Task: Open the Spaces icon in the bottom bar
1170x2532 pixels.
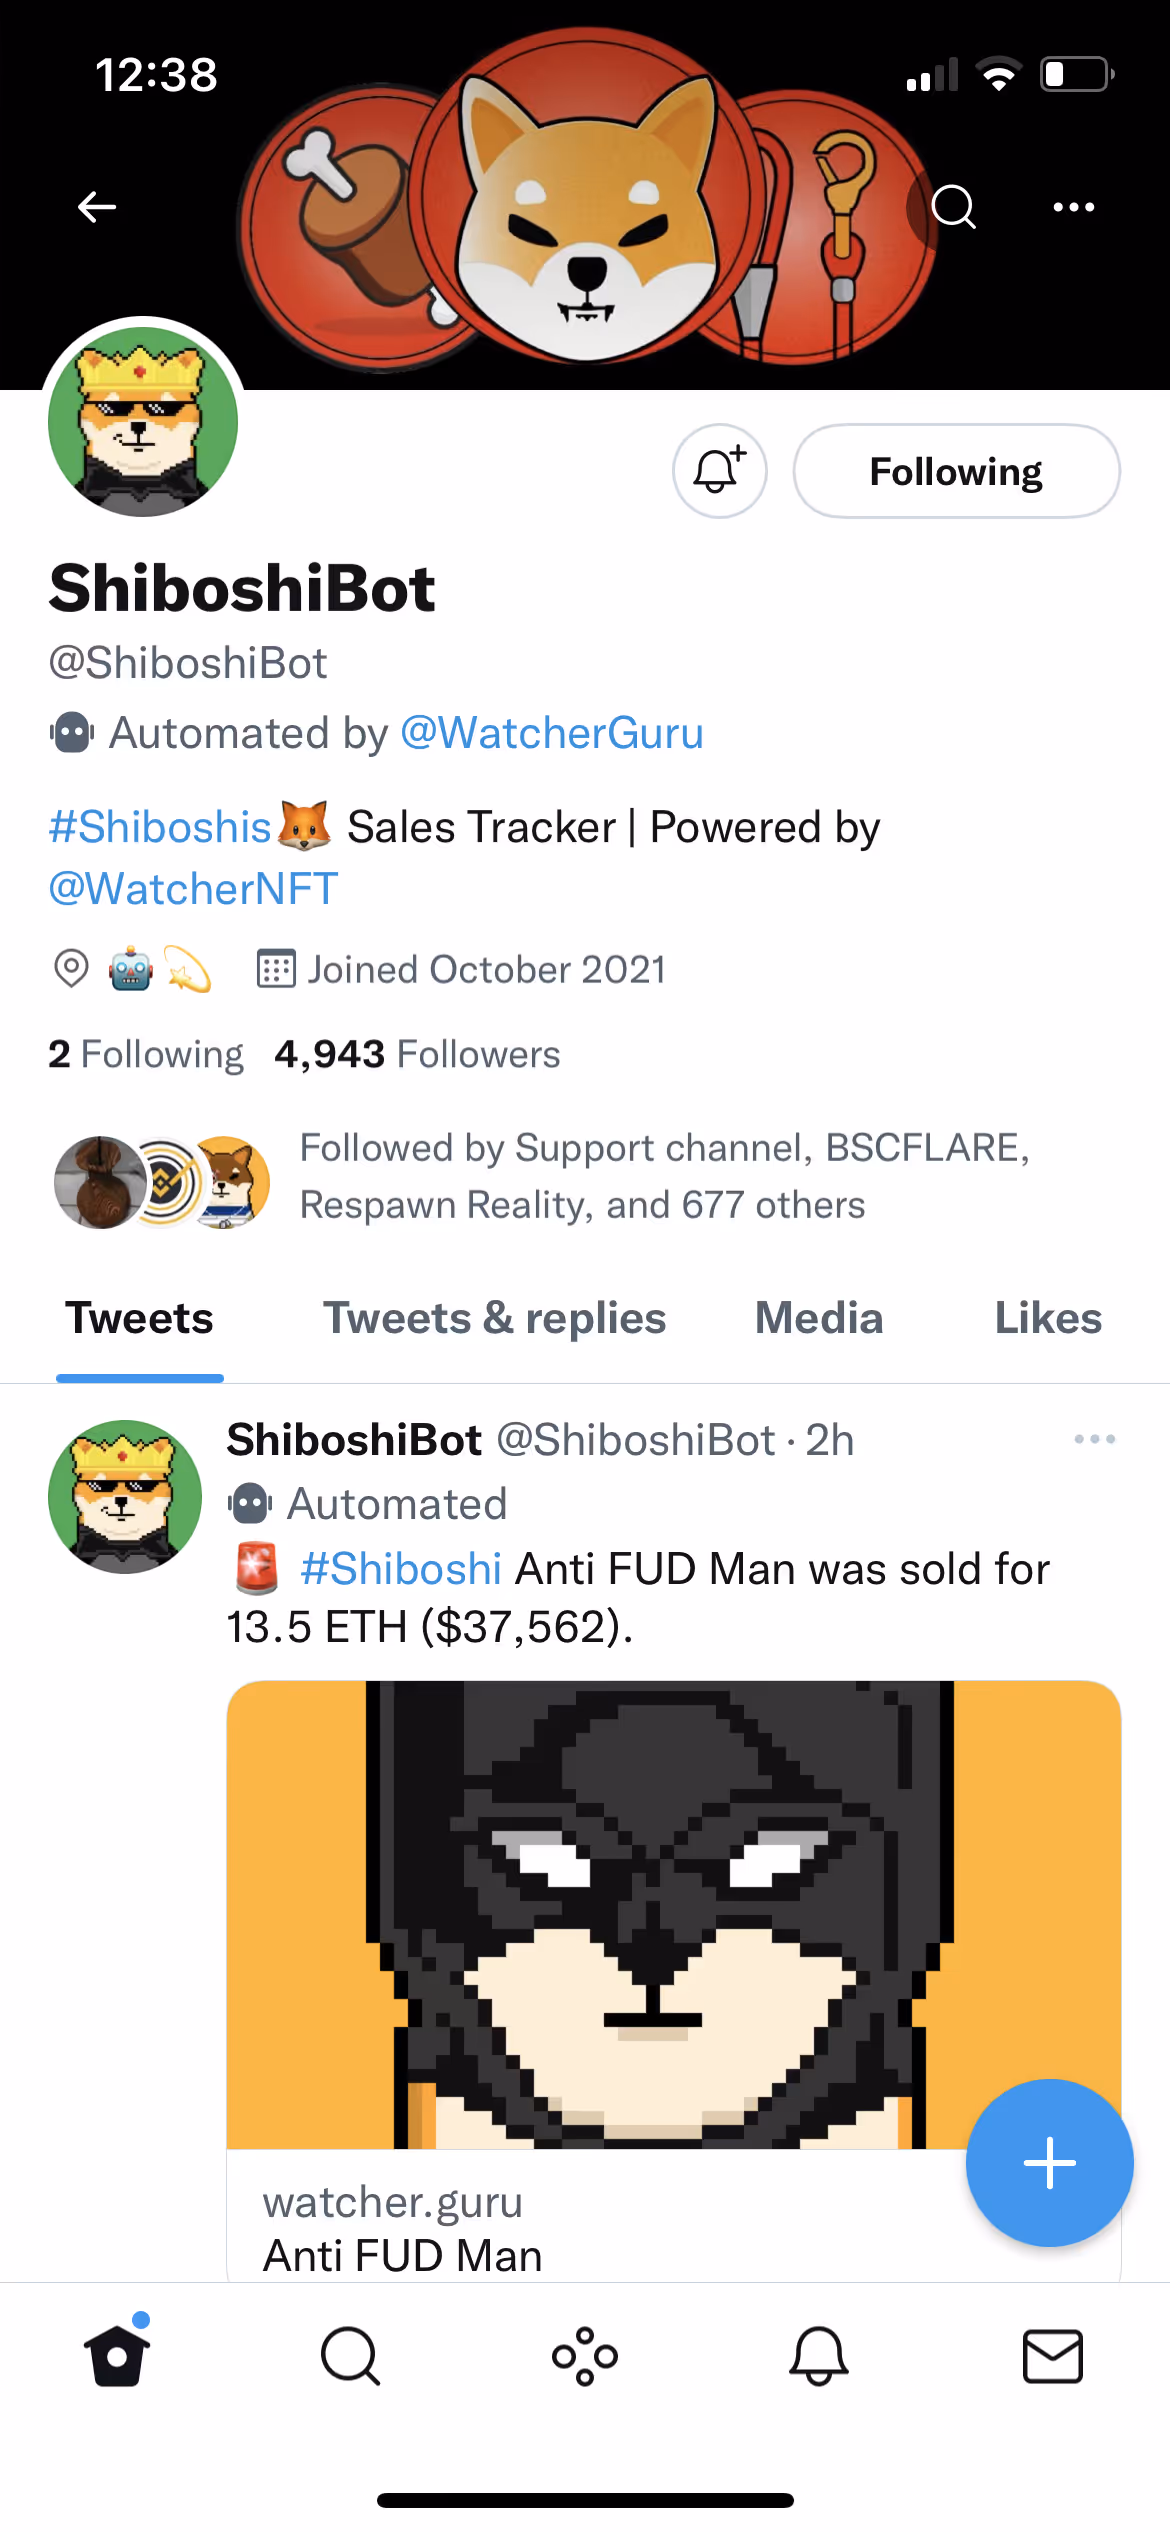Action: tap(585, 2356)
